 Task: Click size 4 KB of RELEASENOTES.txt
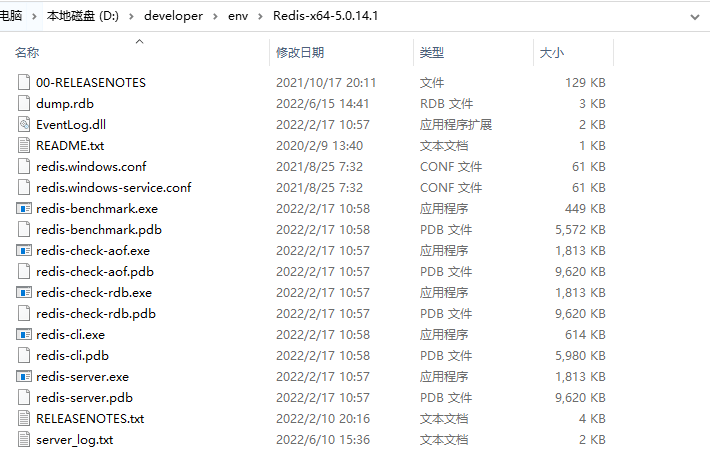pos(592,418)
